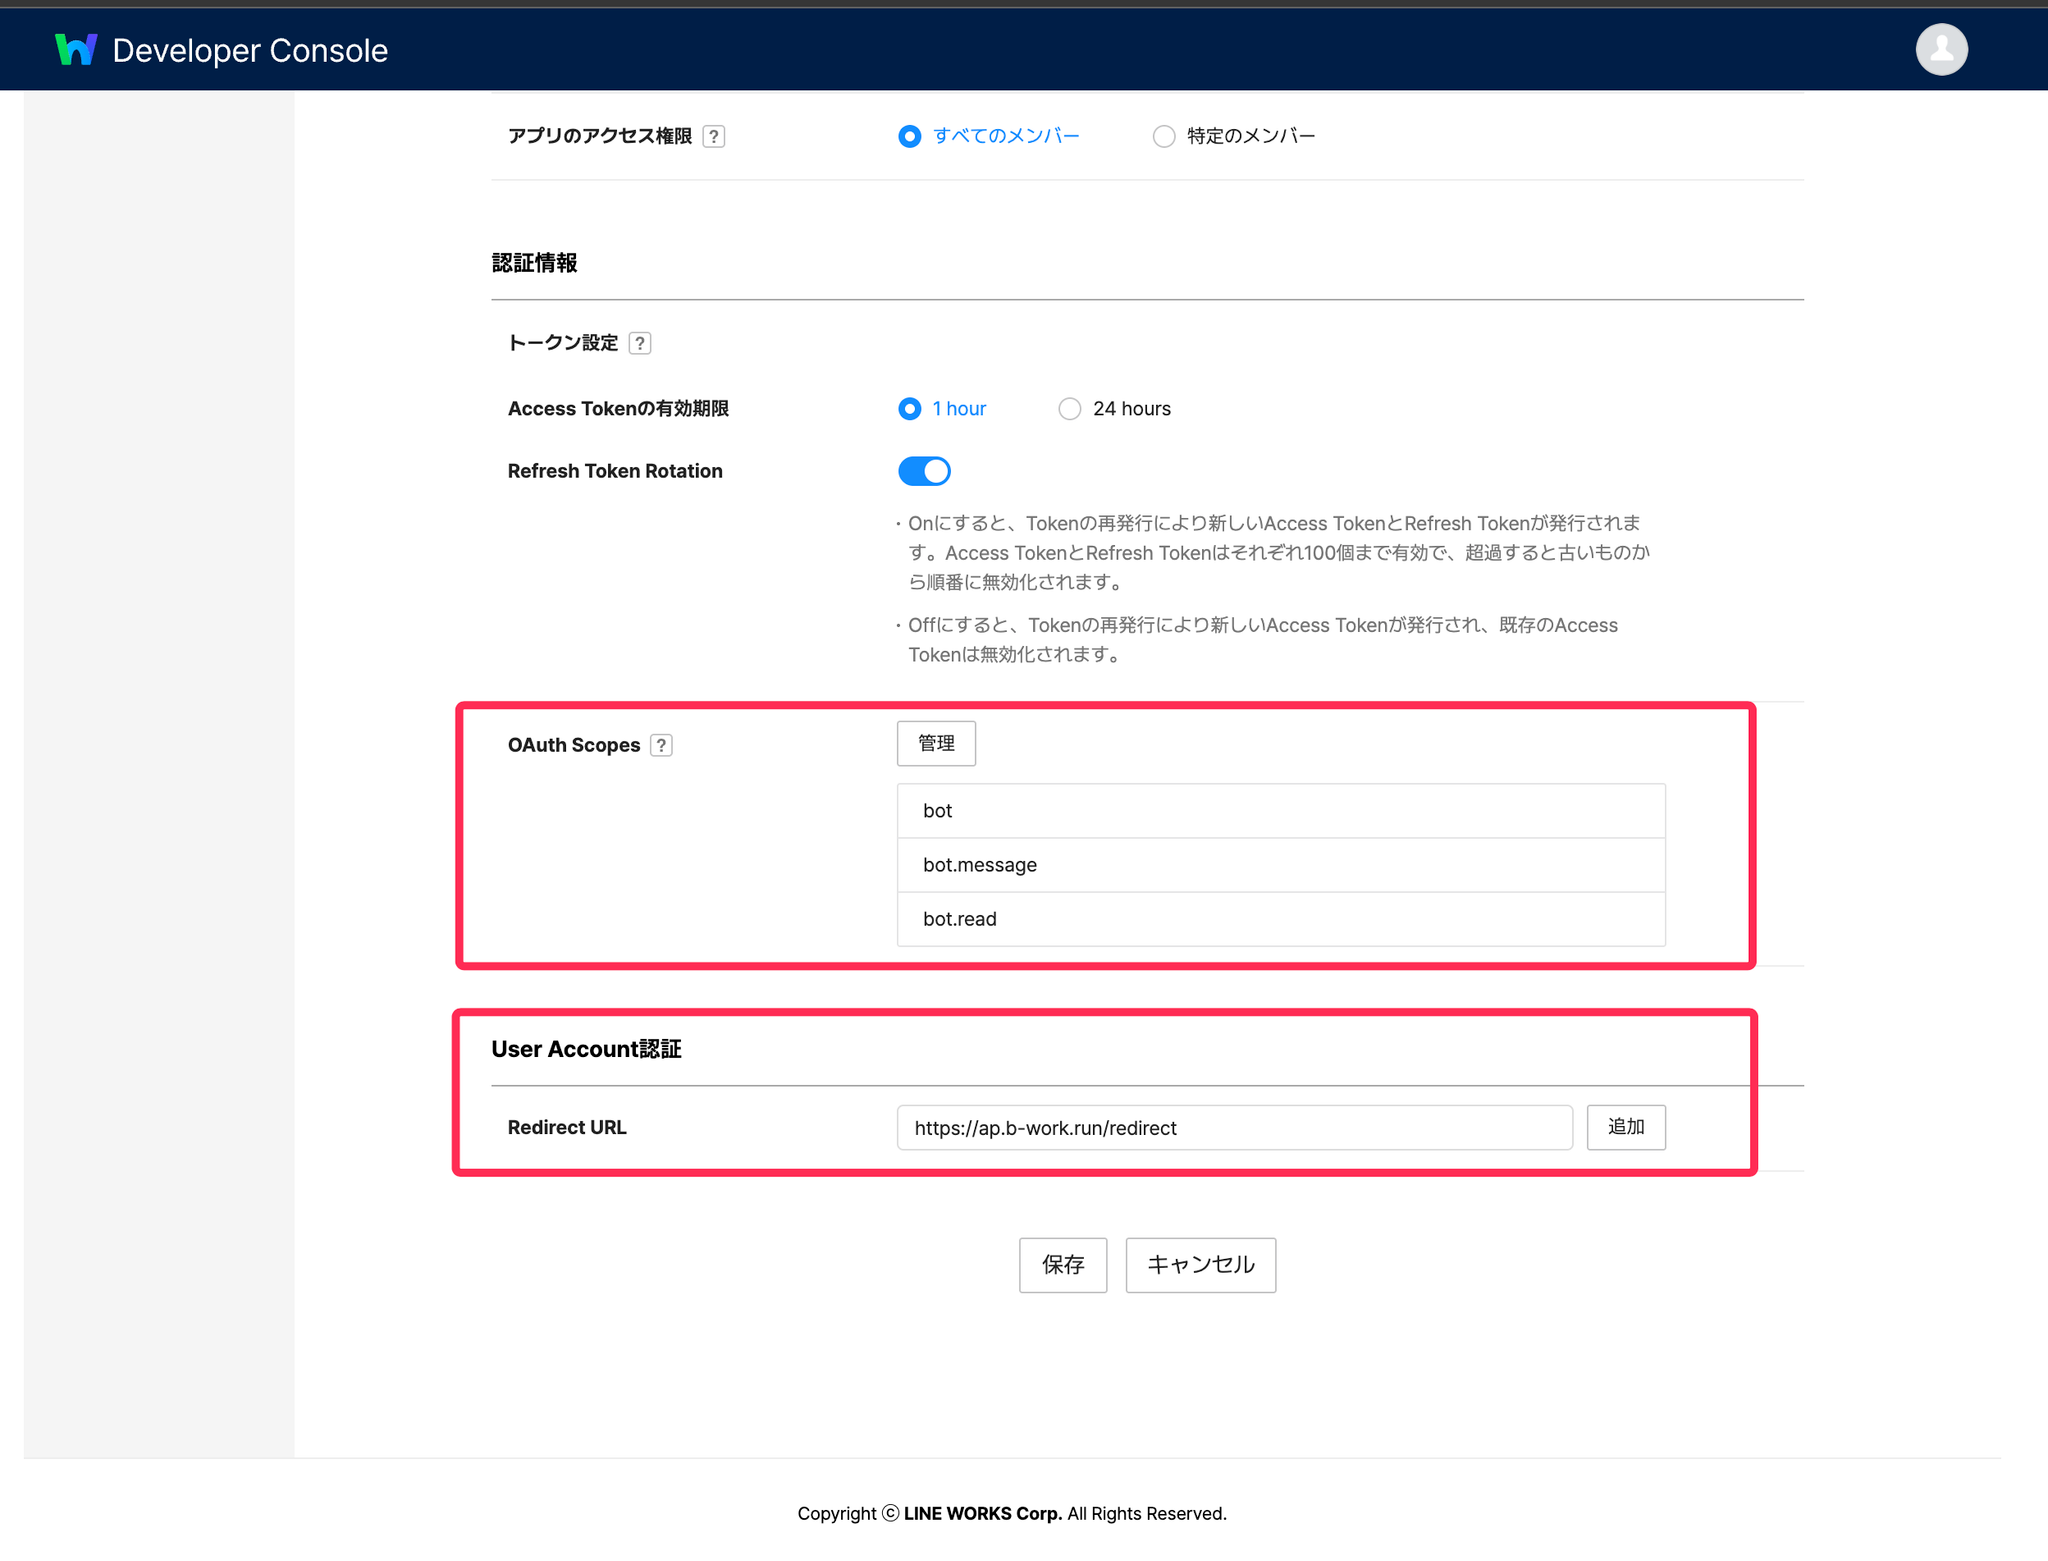Screen dimensions: 2048x1561
Task: Select すべてのメンバー radio option
Action: pyautogui.click(x=909, y=137)
